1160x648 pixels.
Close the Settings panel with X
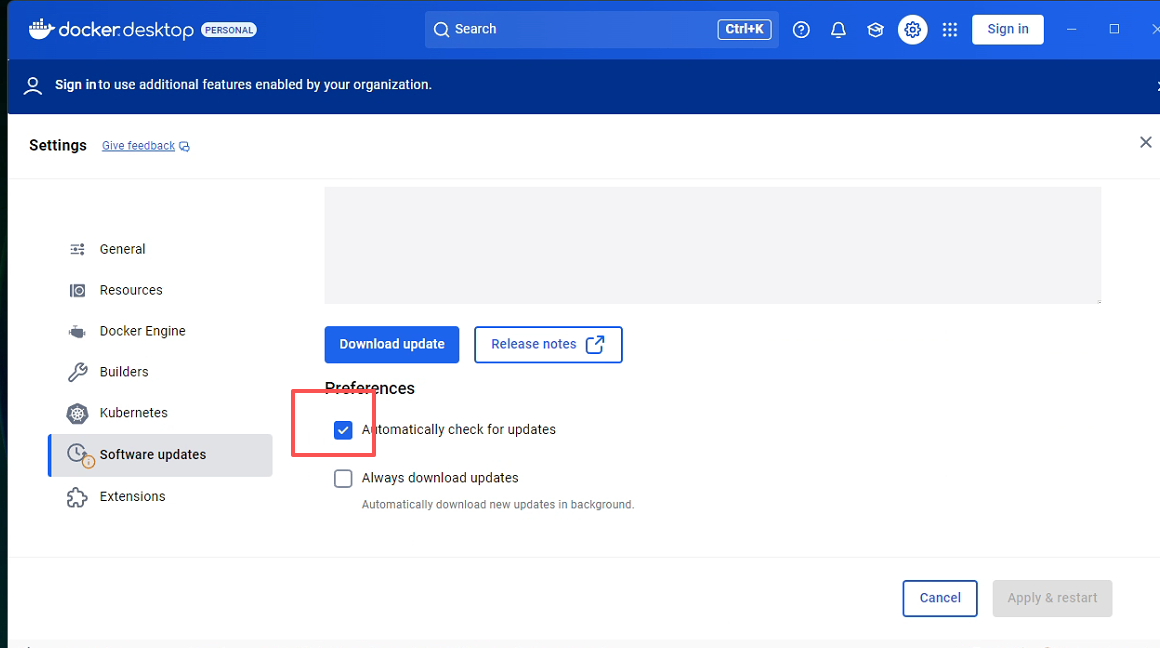click(x=1145, y=142)
